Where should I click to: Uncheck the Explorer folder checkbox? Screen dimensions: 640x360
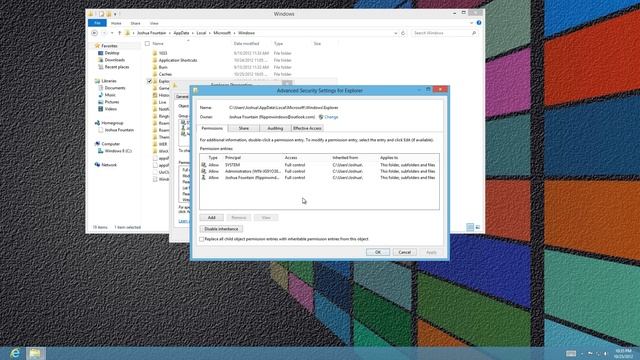tap(149, 81)
